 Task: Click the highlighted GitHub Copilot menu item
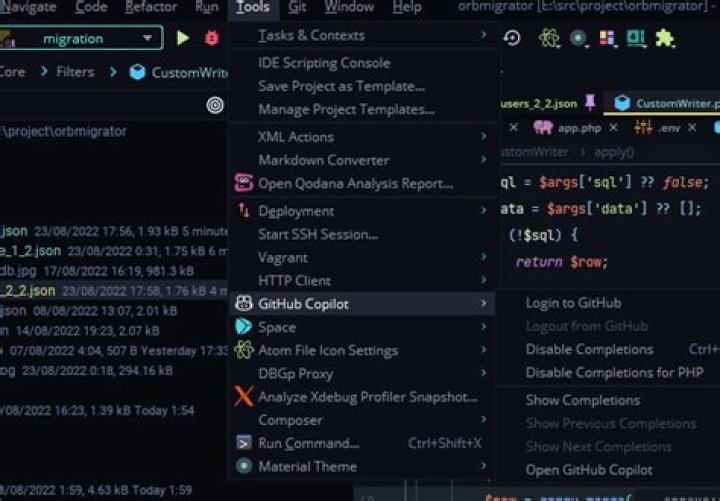[x=362, y=304]
